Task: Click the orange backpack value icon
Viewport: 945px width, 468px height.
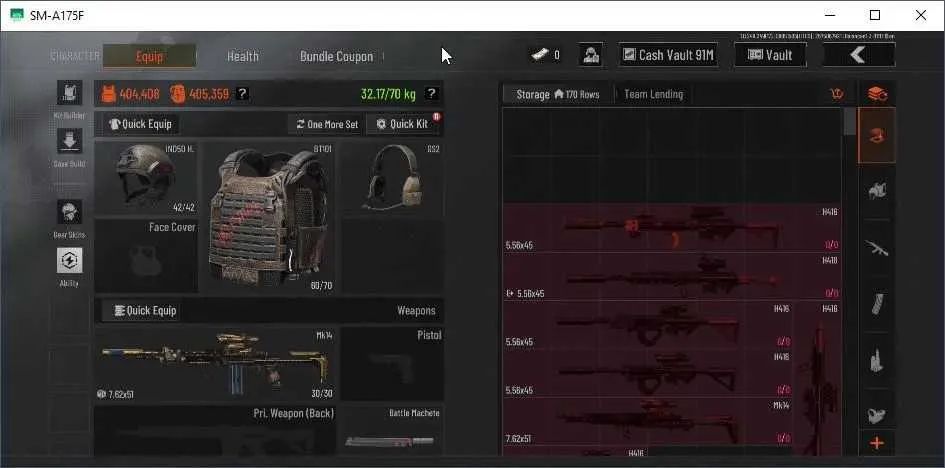Action: click(177, 94)
